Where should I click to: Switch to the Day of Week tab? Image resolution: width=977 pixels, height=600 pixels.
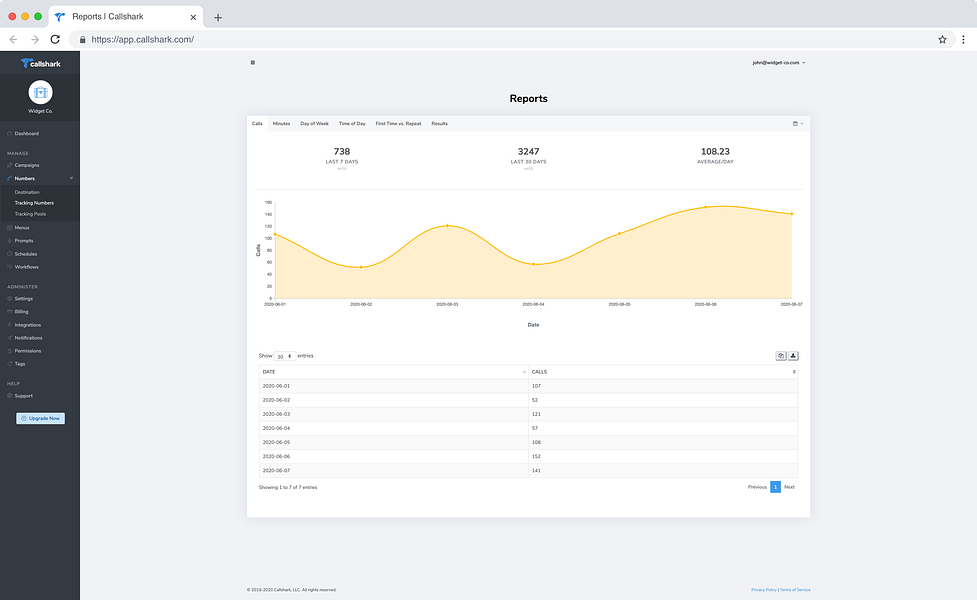[x=314, y=123]
